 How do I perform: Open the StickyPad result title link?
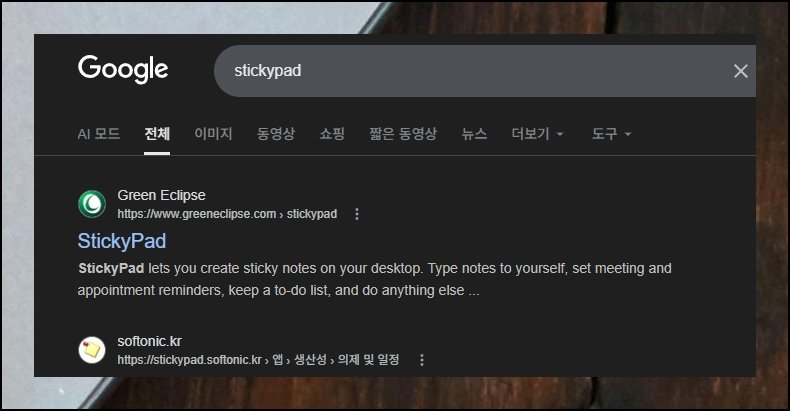(x=122, y=241)
